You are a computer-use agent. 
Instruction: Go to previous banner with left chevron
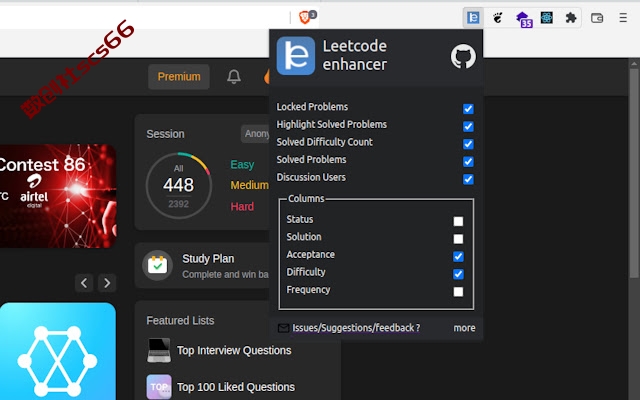coord(84,282)
